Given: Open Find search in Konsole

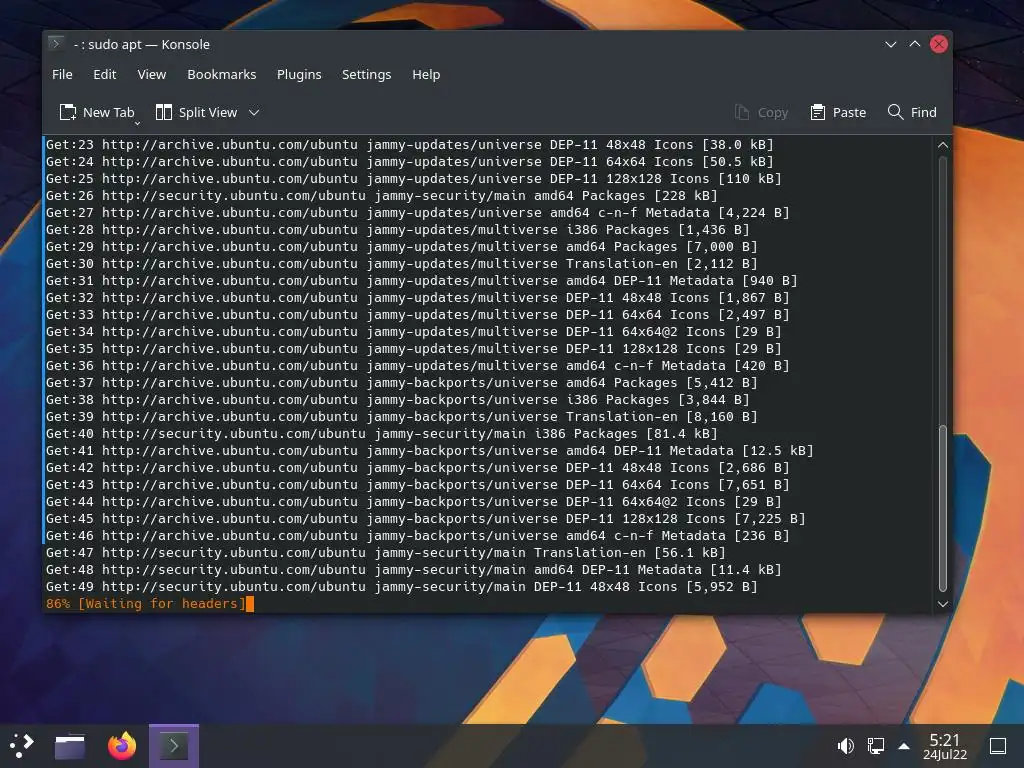Looking at the screenshot, I should click(912, 112).
